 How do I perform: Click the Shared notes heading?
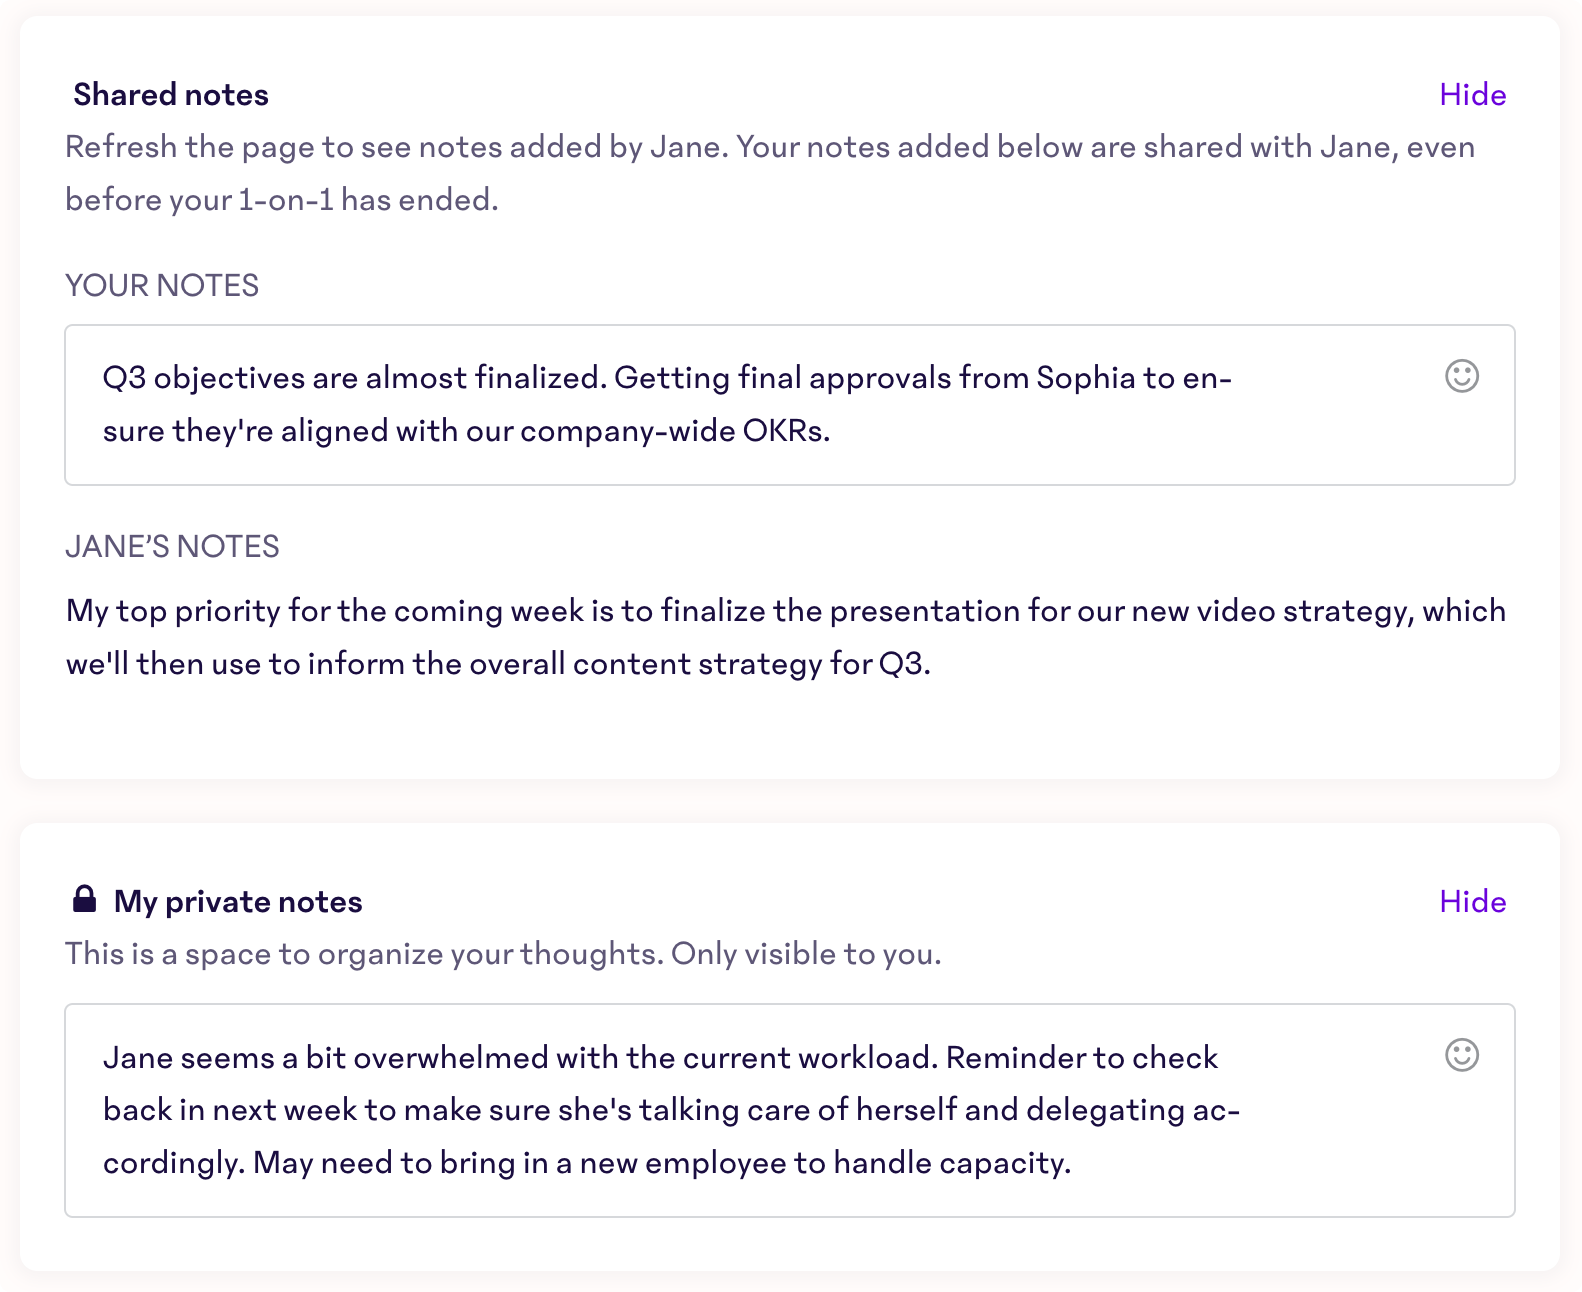(171, 95)
